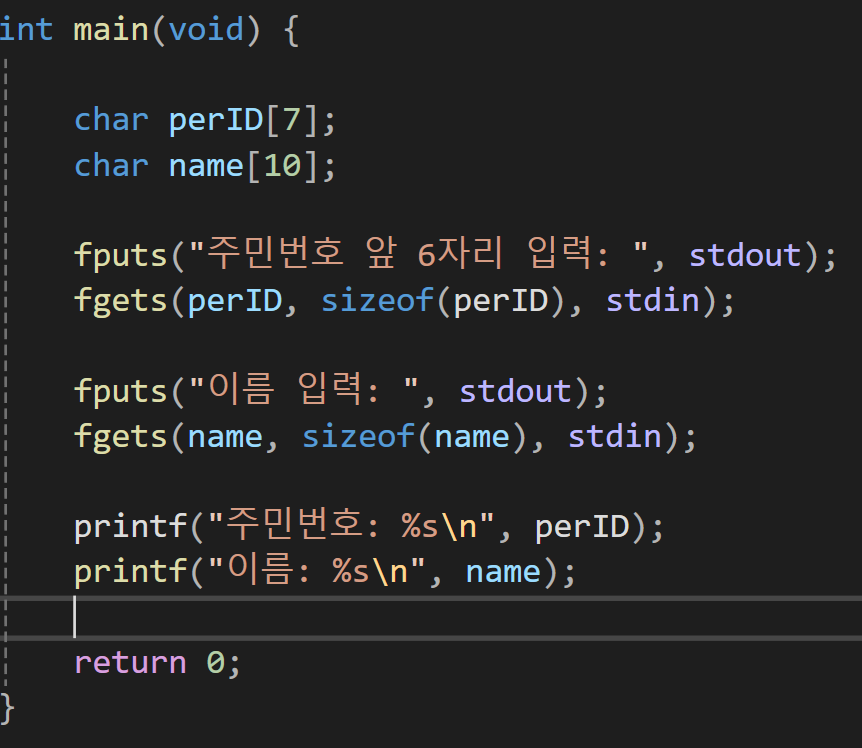Click the string '주민번호 앞 6자리 입력: '
862x748 pixels.
click(418, 253)
